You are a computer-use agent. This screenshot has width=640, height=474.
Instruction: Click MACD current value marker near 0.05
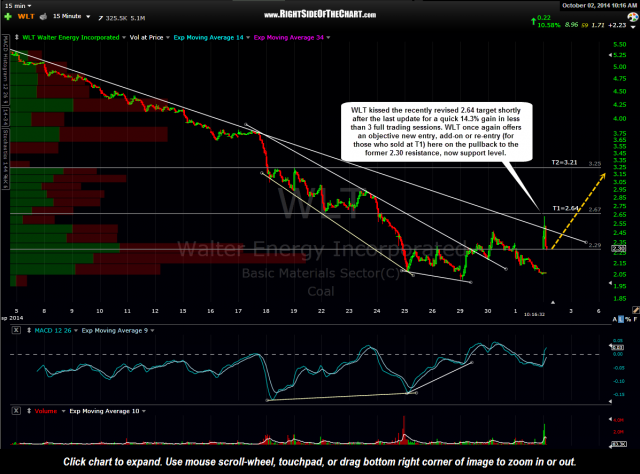point(617,347)
